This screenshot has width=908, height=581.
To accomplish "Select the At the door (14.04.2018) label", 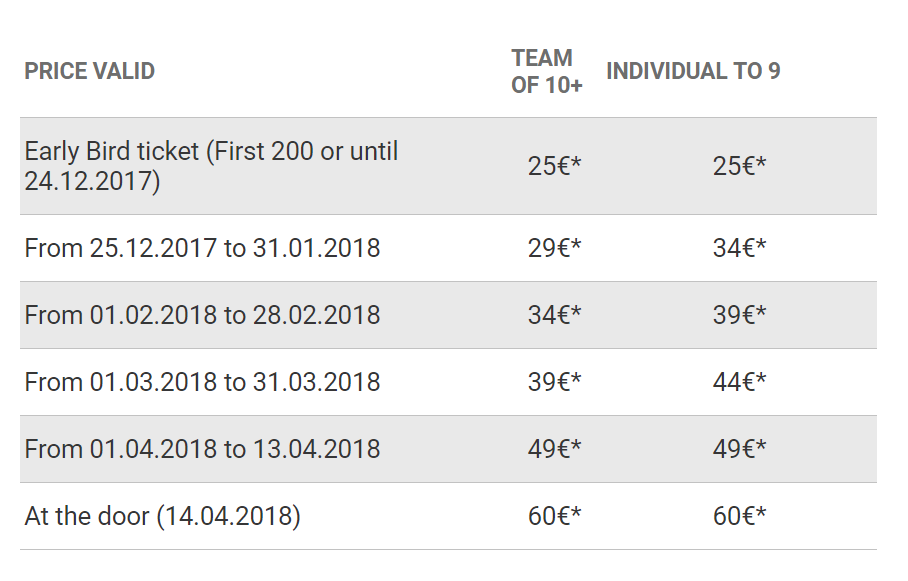I will pos(162,516).
